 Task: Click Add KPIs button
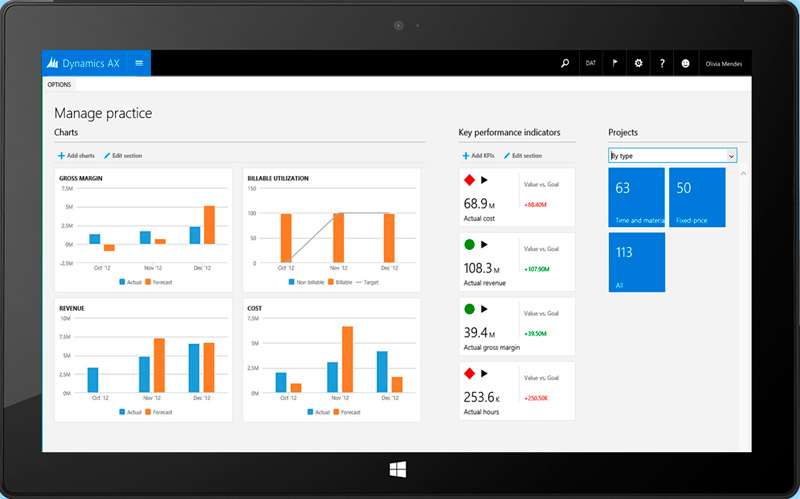tap(478, 156)
